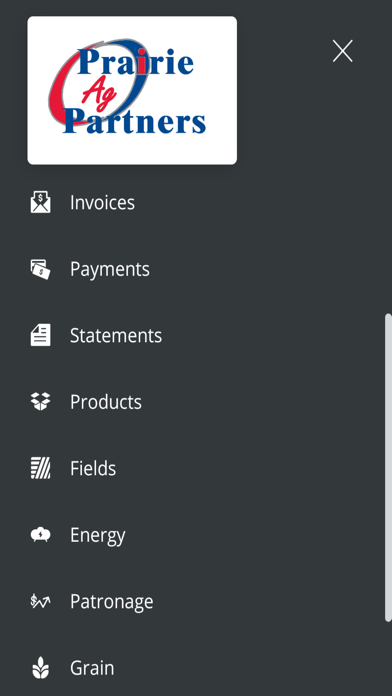Click the Grain wheat icon
The image size is (392, 696).
[40, 668]
